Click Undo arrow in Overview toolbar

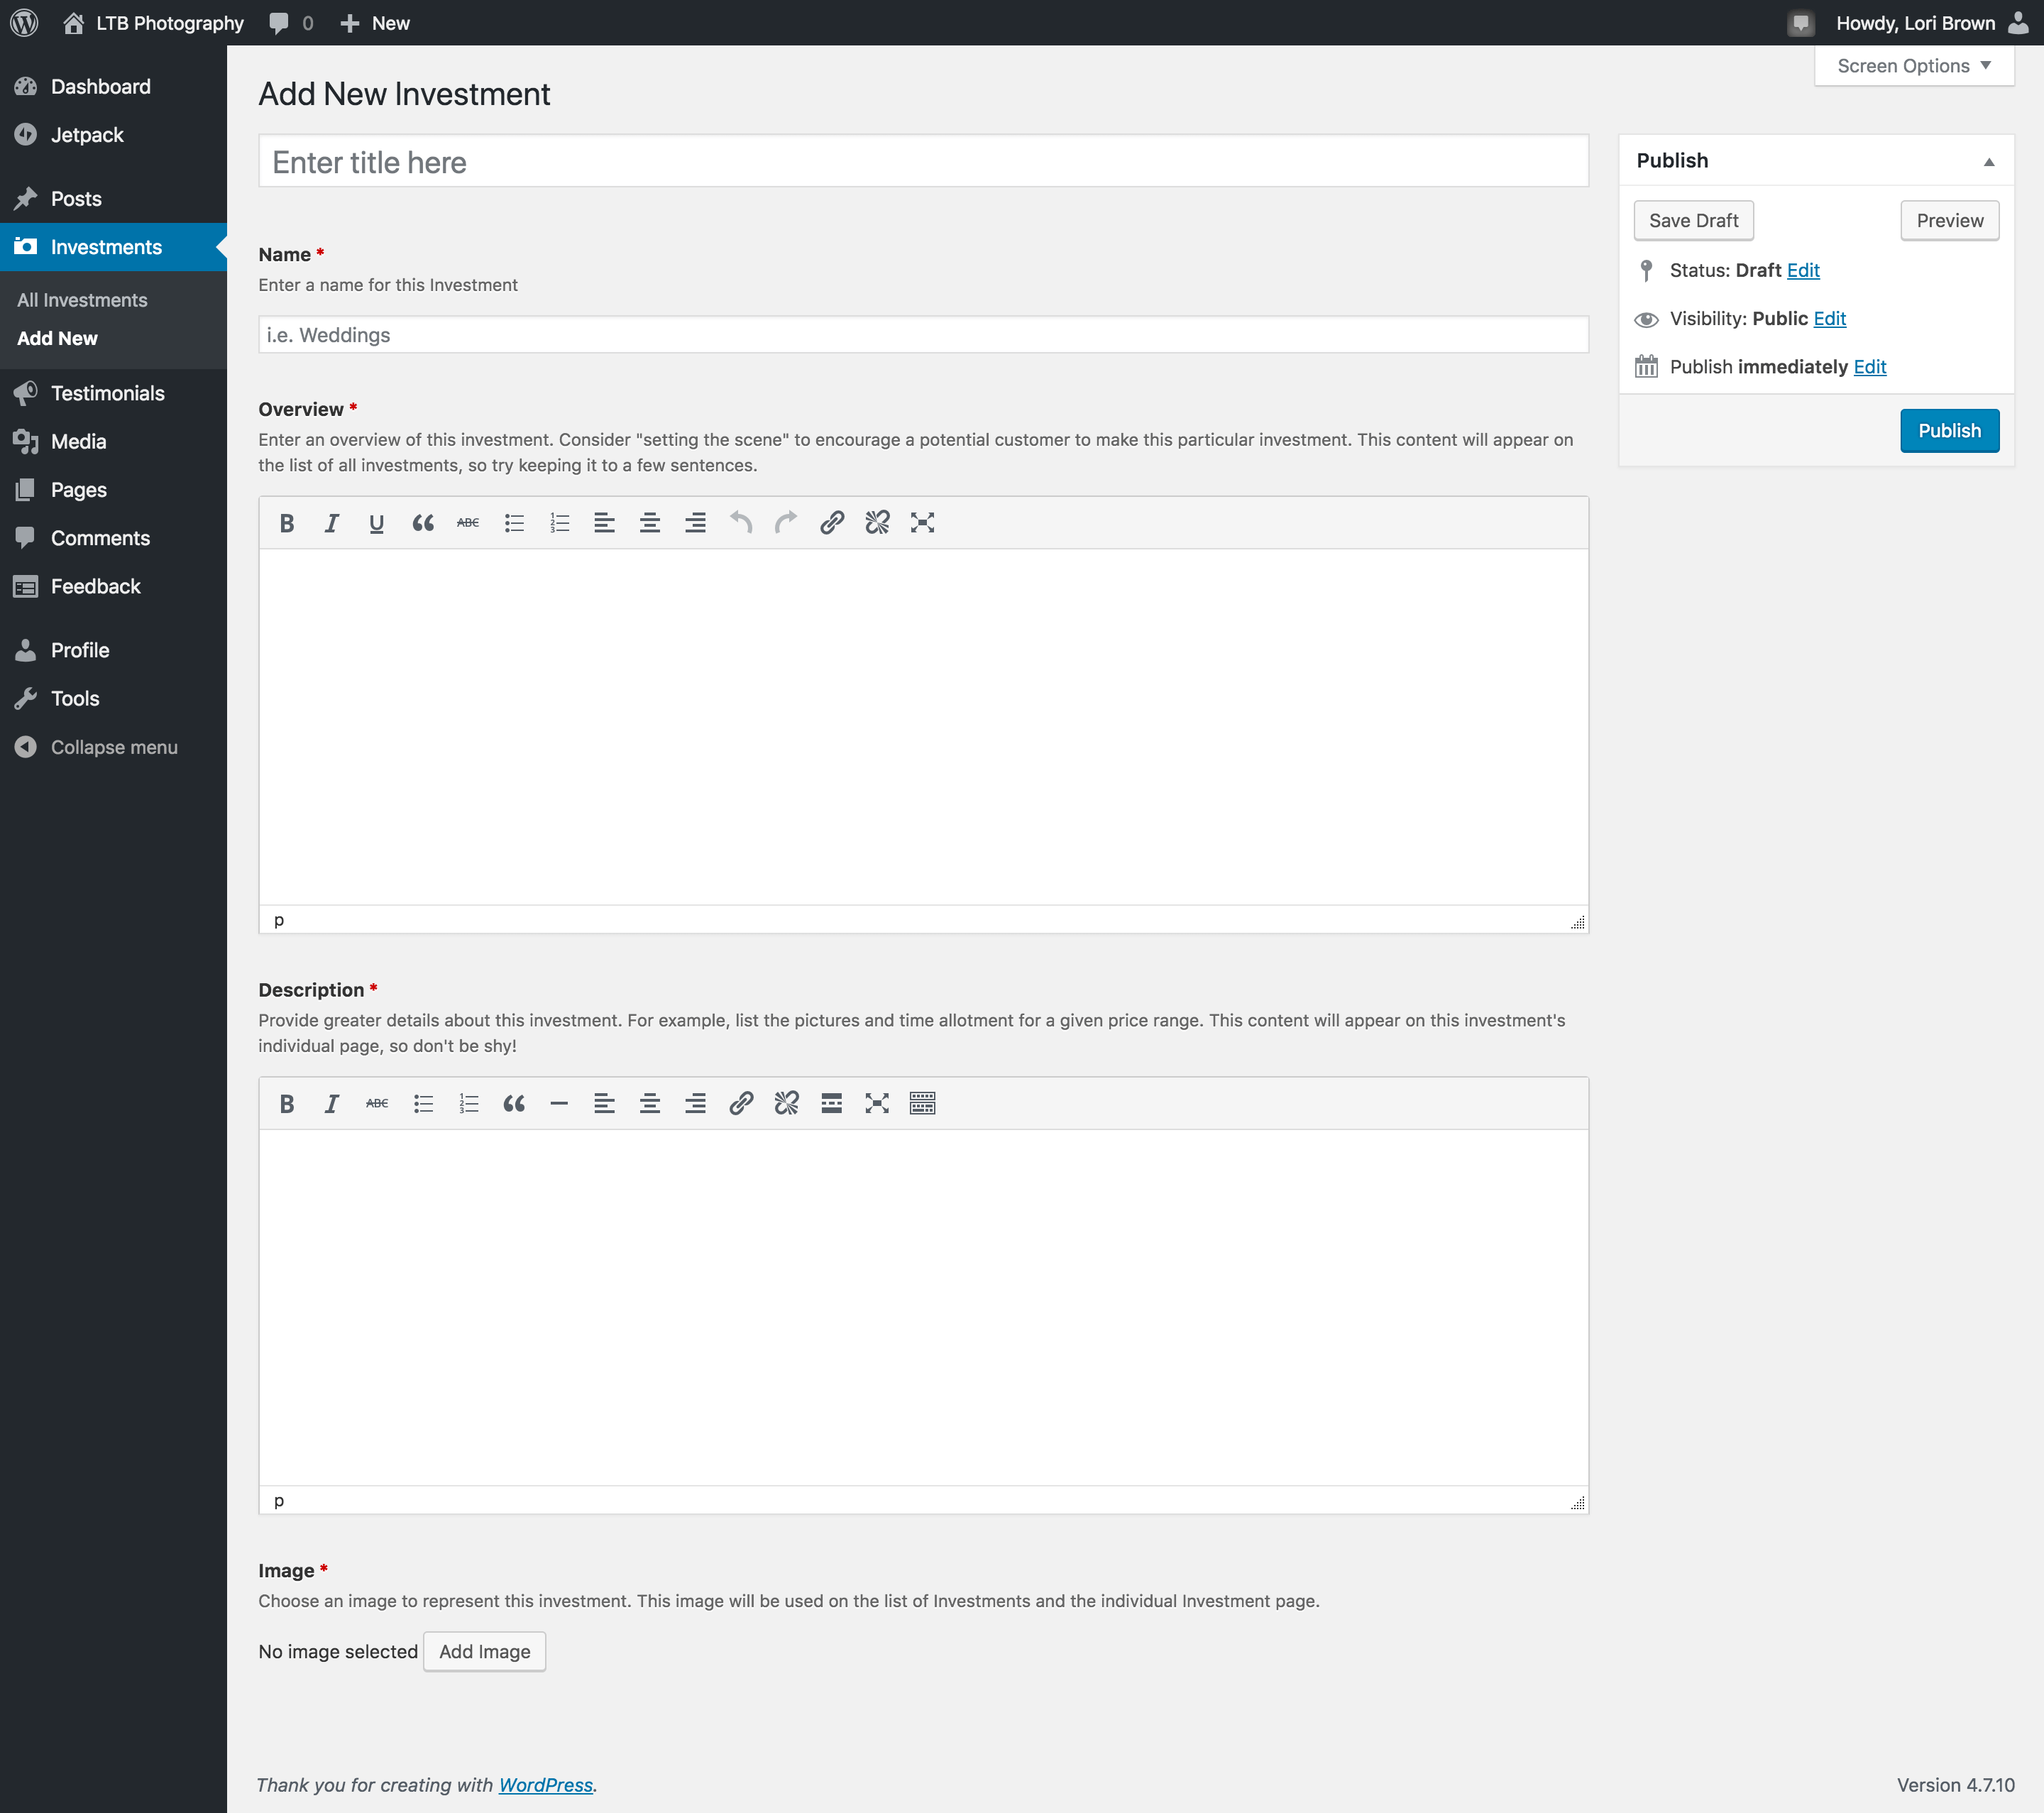pos(740,523)
